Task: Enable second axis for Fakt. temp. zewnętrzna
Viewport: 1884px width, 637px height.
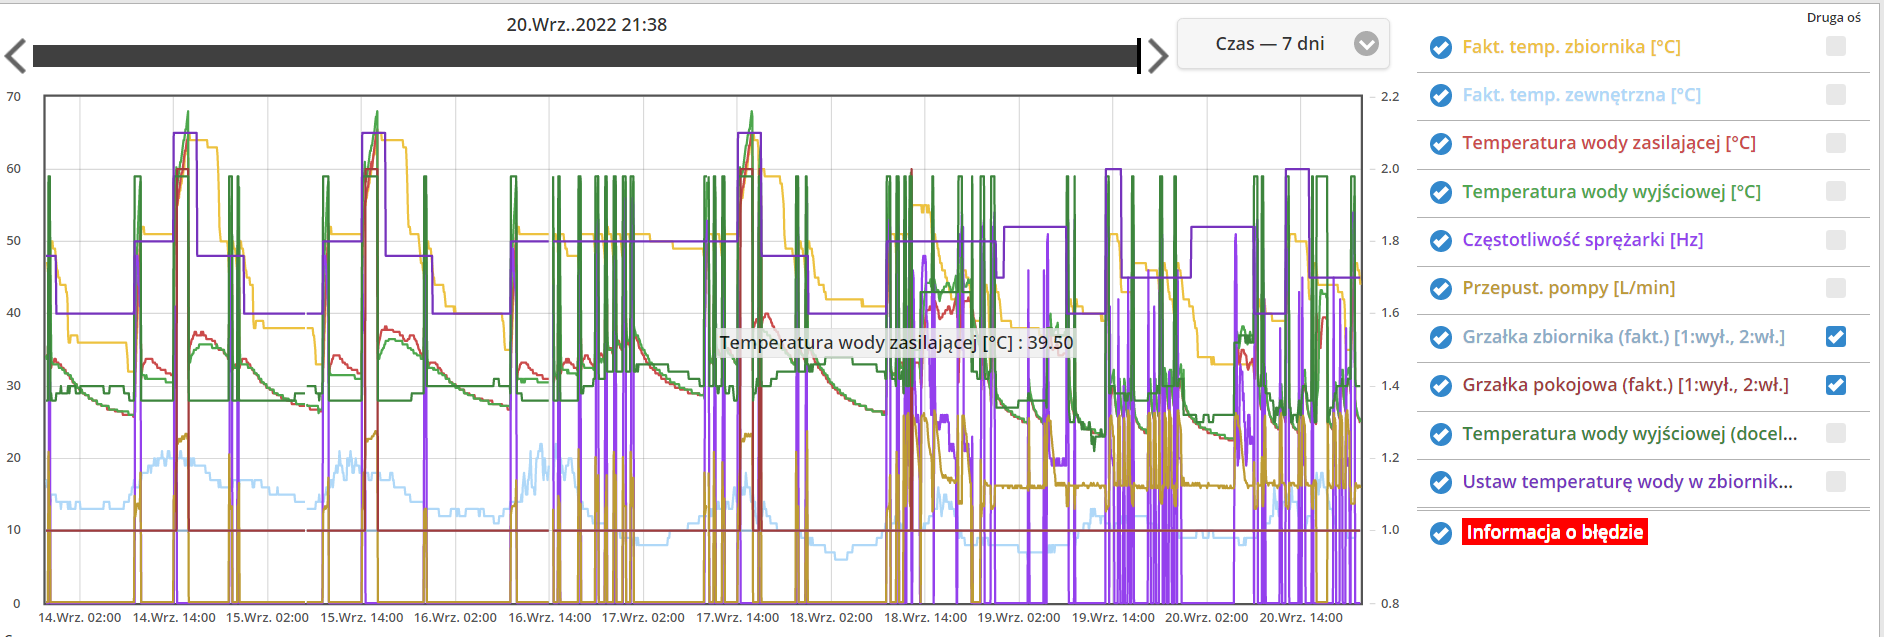Action: tap(1836, 94)
